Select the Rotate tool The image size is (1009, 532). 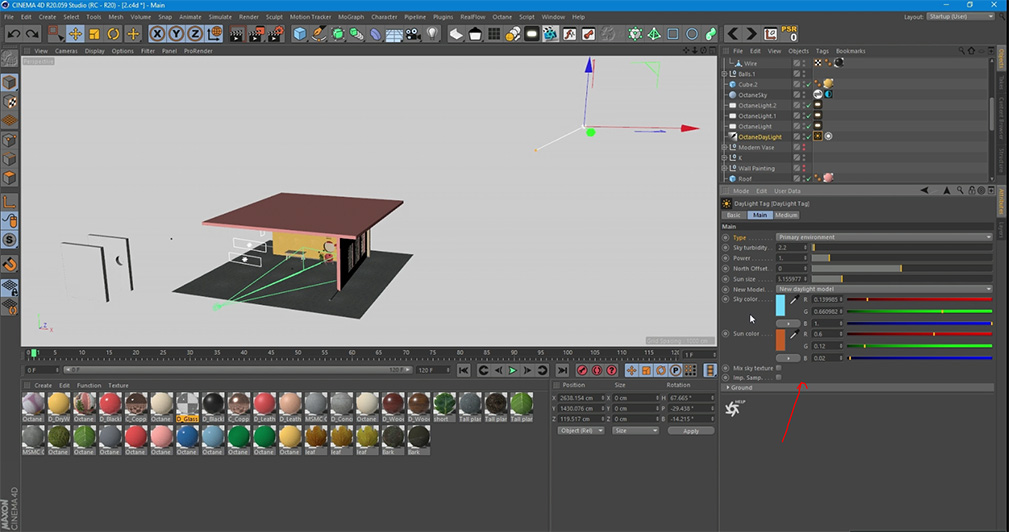tap(113, 34)
